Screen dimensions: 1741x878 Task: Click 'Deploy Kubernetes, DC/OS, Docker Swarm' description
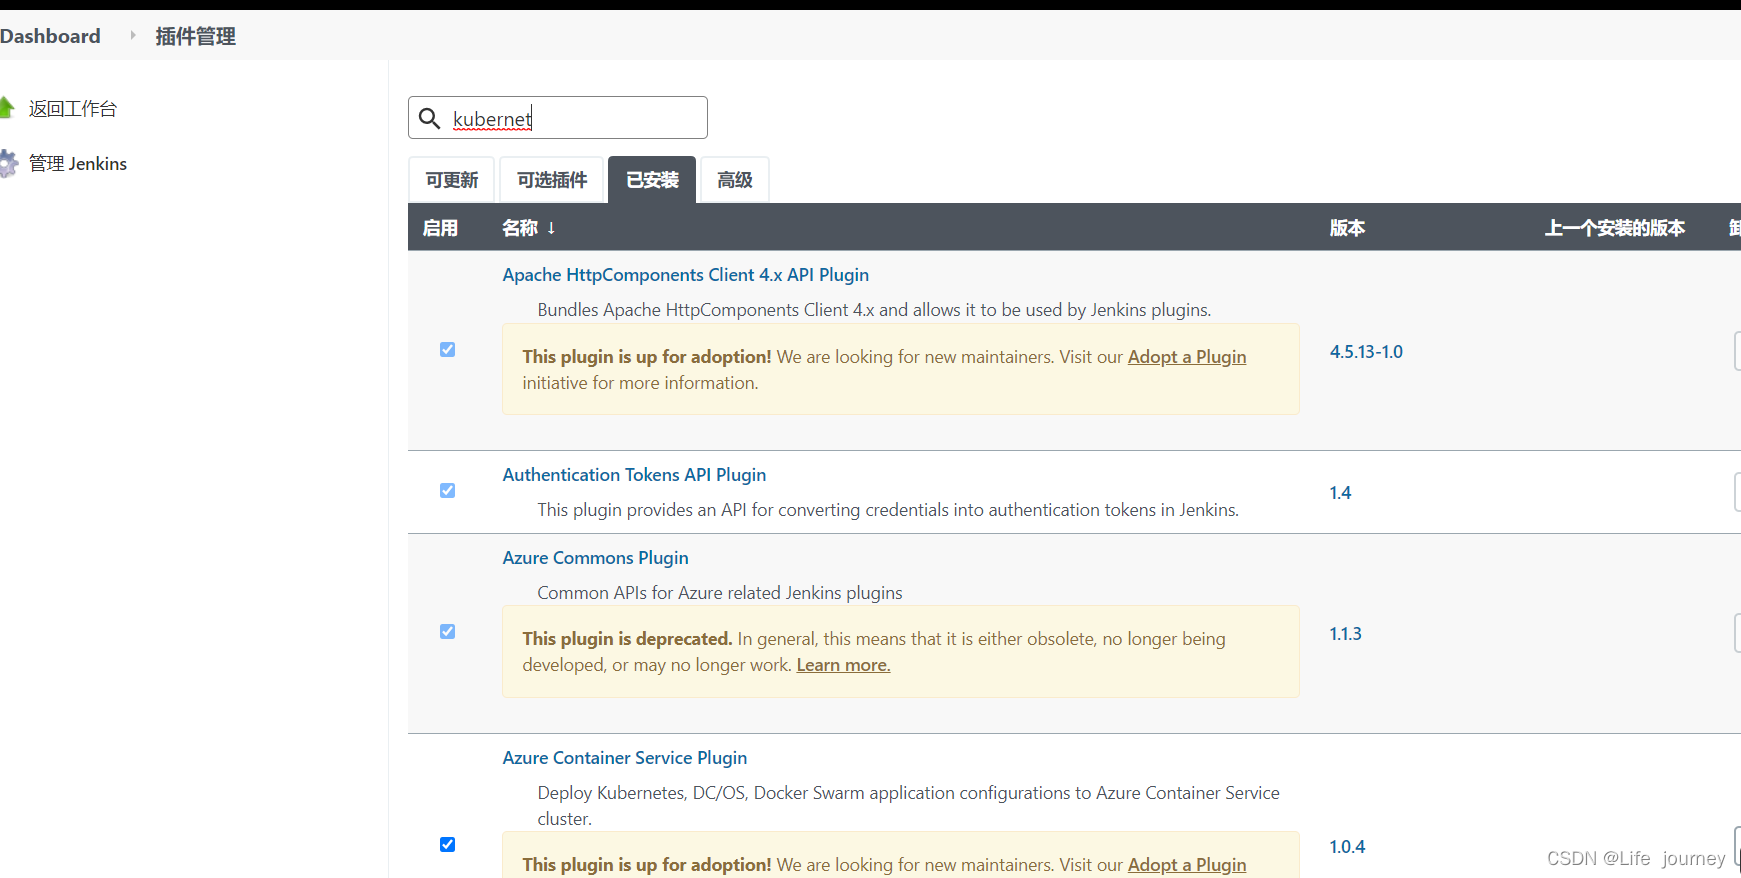908,806
